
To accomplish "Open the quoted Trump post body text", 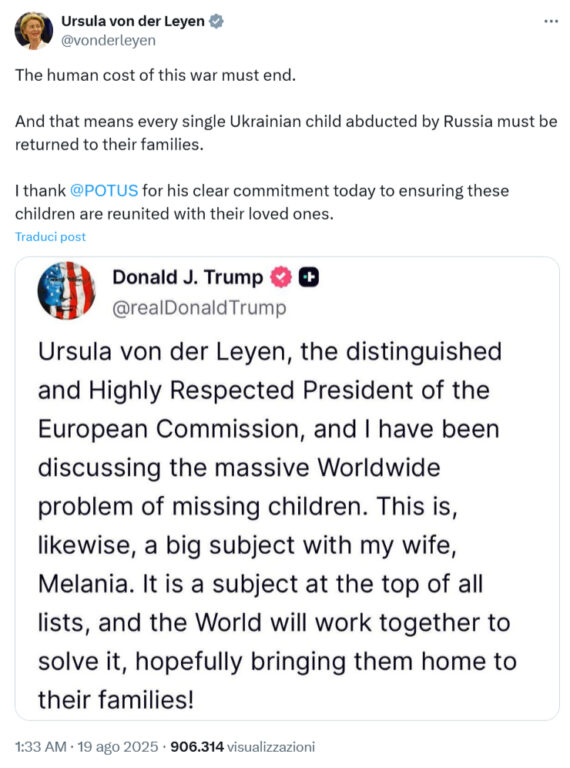I will pyautogui.click(x=277, y=526).
